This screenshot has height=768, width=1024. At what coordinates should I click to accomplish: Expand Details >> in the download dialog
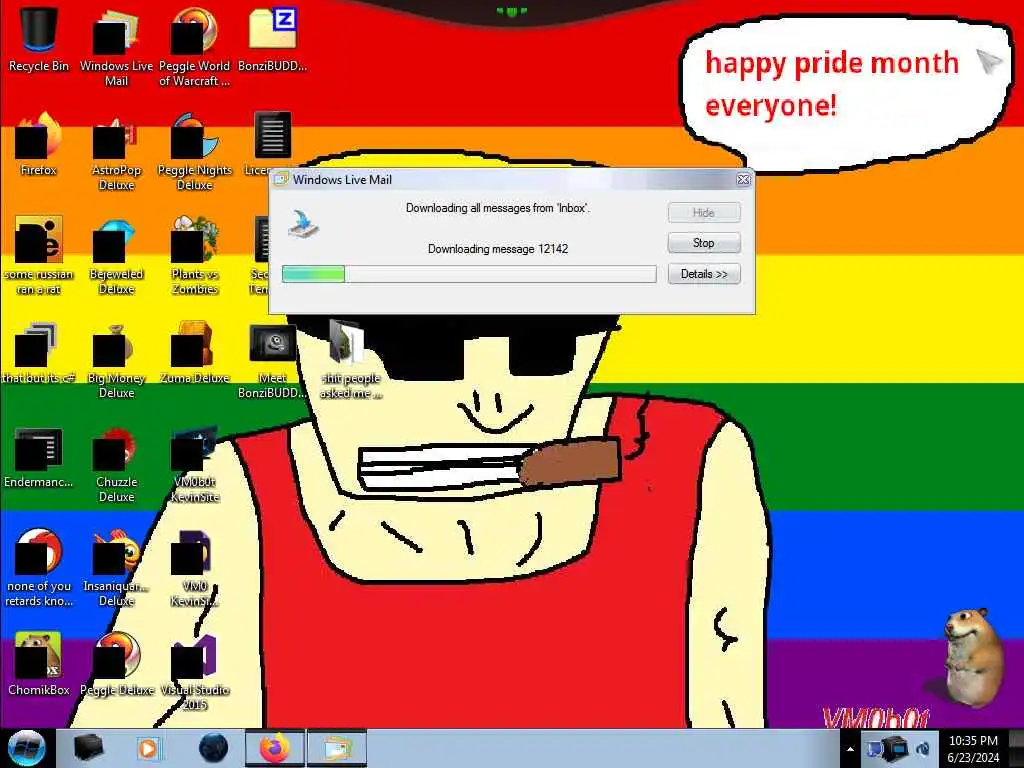pyautogui.click(x=704, y=274)
